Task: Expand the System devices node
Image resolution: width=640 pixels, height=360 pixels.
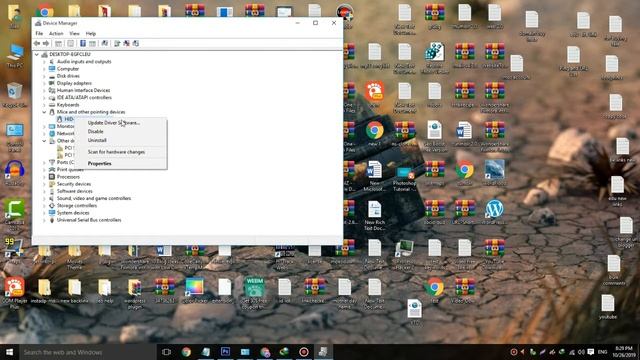Action: point(44,213)
